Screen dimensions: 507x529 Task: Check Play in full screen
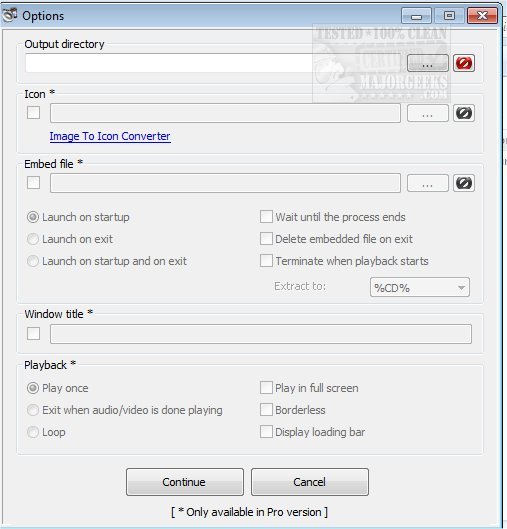pos(266,388)
